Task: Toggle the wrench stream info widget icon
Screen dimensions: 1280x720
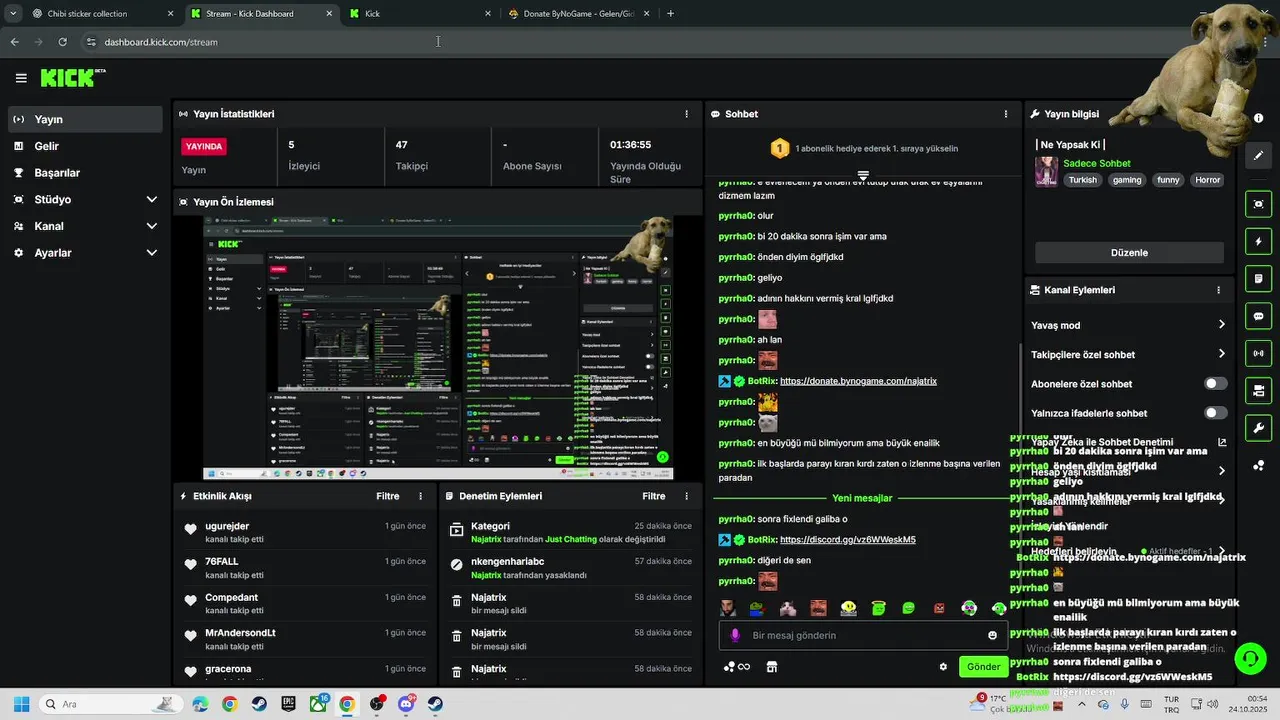Action: 1258,428
